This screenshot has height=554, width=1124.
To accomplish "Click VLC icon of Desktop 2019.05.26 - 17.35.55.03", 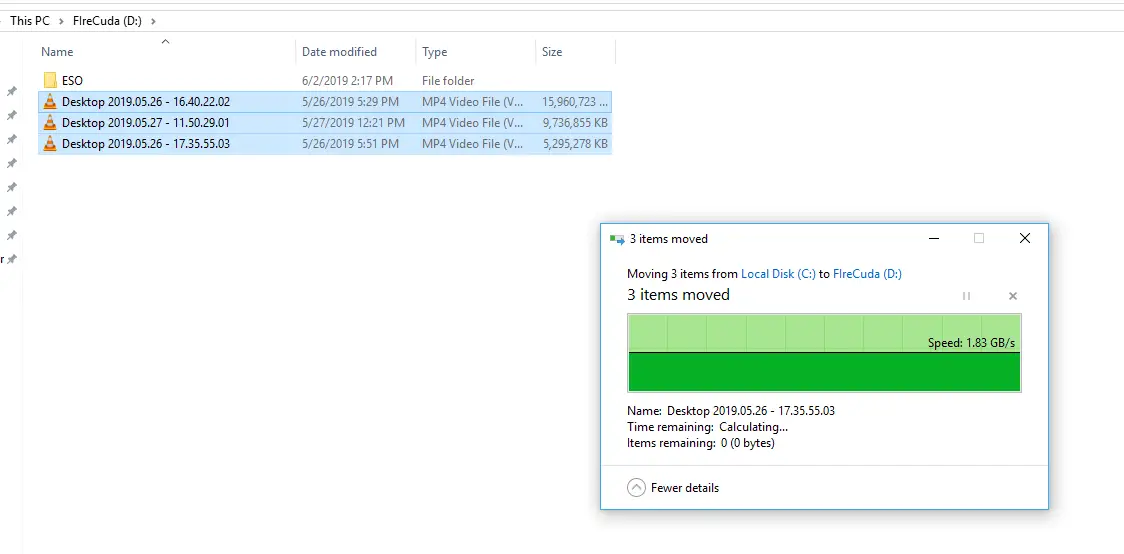I will pos(49,143).
